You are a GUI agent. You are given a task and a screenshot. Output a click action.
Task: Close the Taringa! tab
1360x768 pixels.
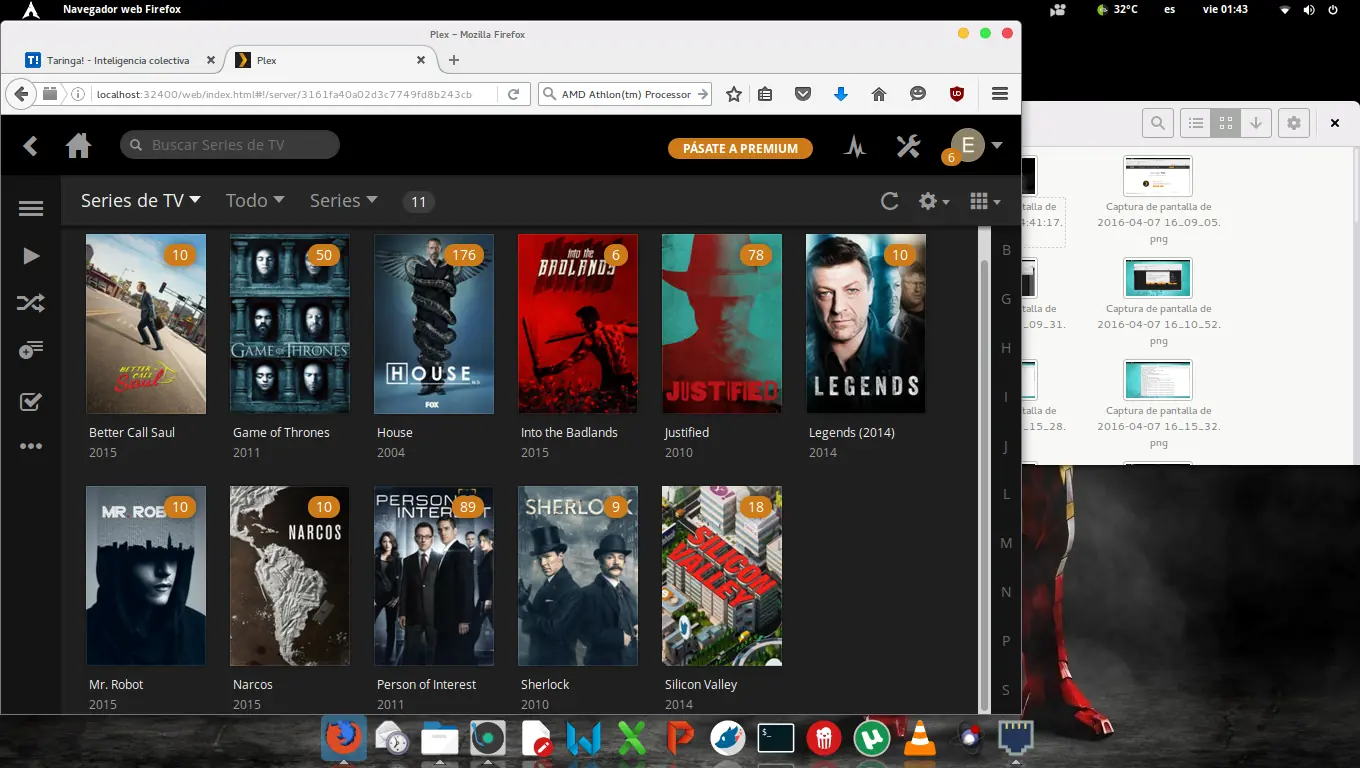click(210, 60)
